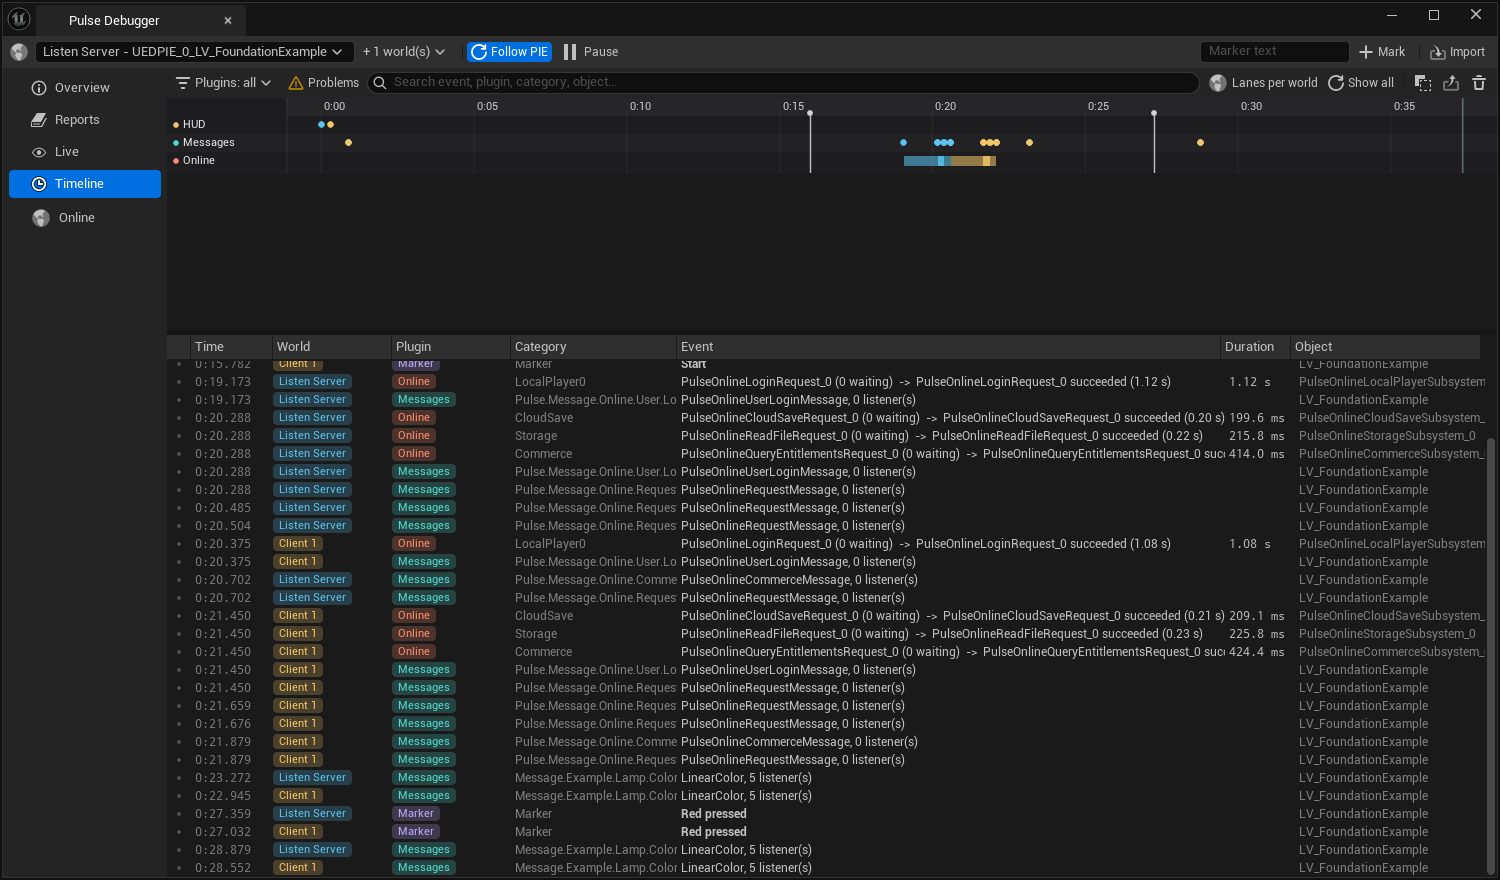
Task: Click the event search field
Action: pos(783,82)
